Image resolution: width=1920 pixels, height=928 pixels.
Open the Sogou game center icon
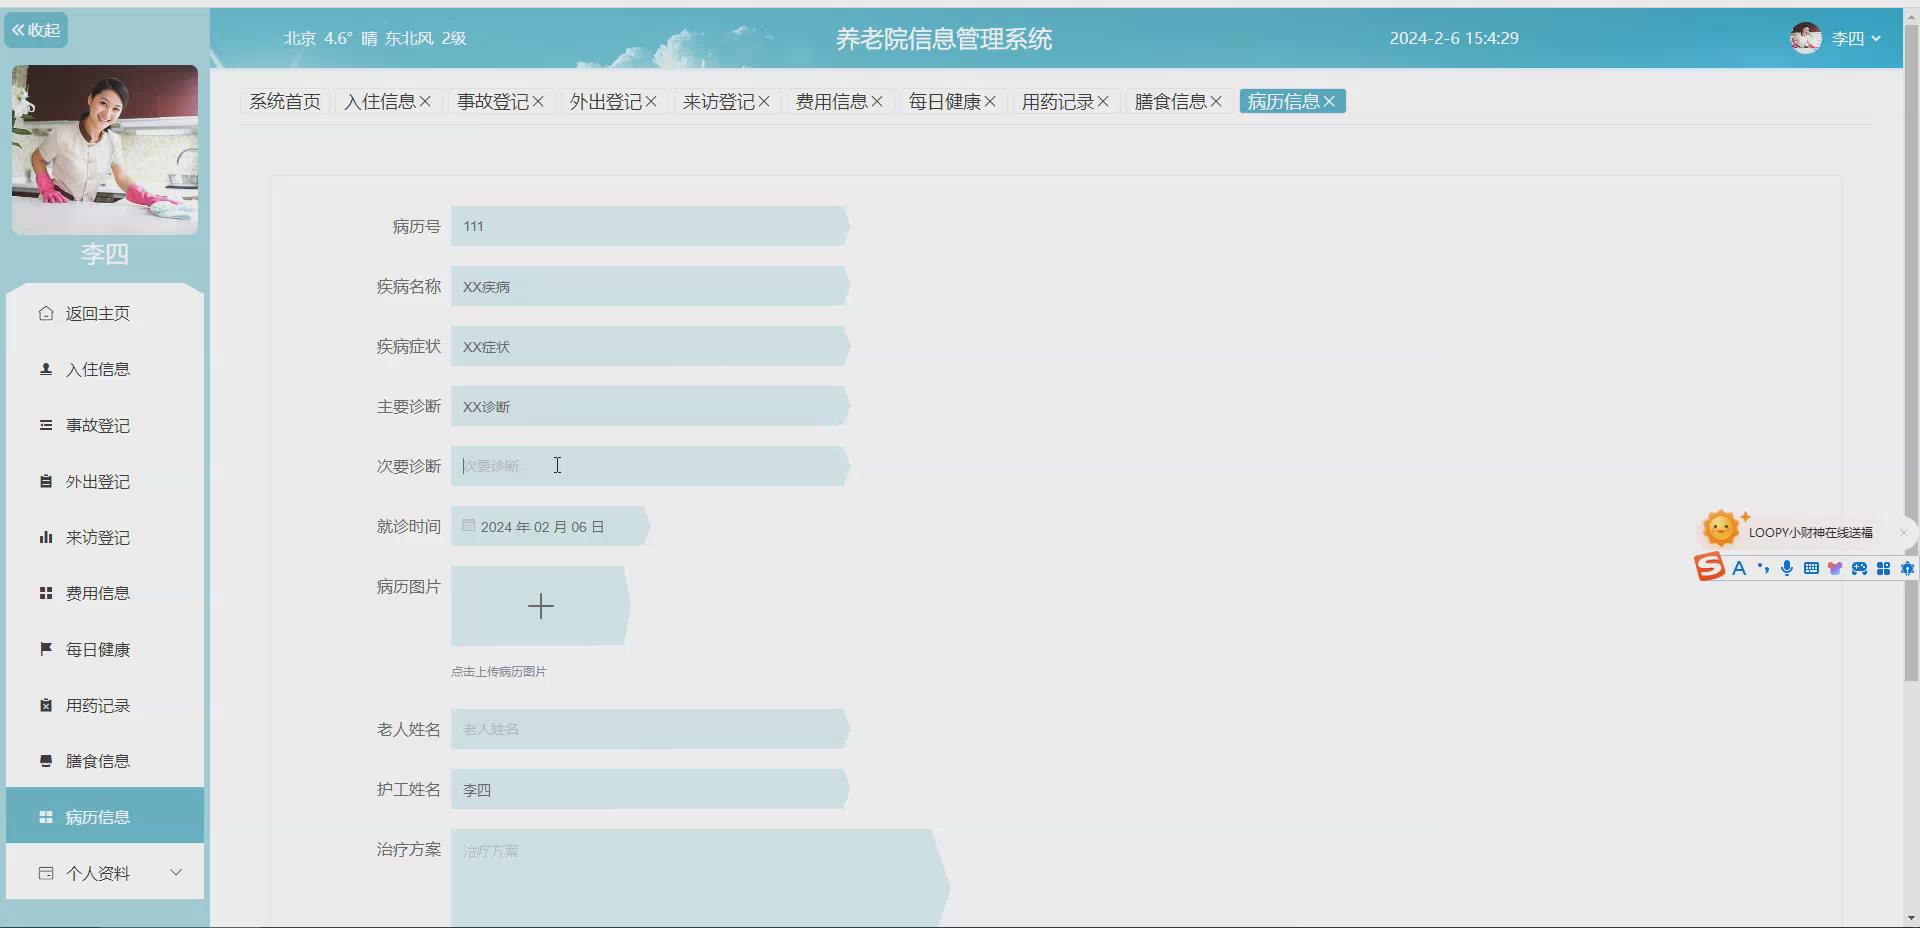[1859, 568]
